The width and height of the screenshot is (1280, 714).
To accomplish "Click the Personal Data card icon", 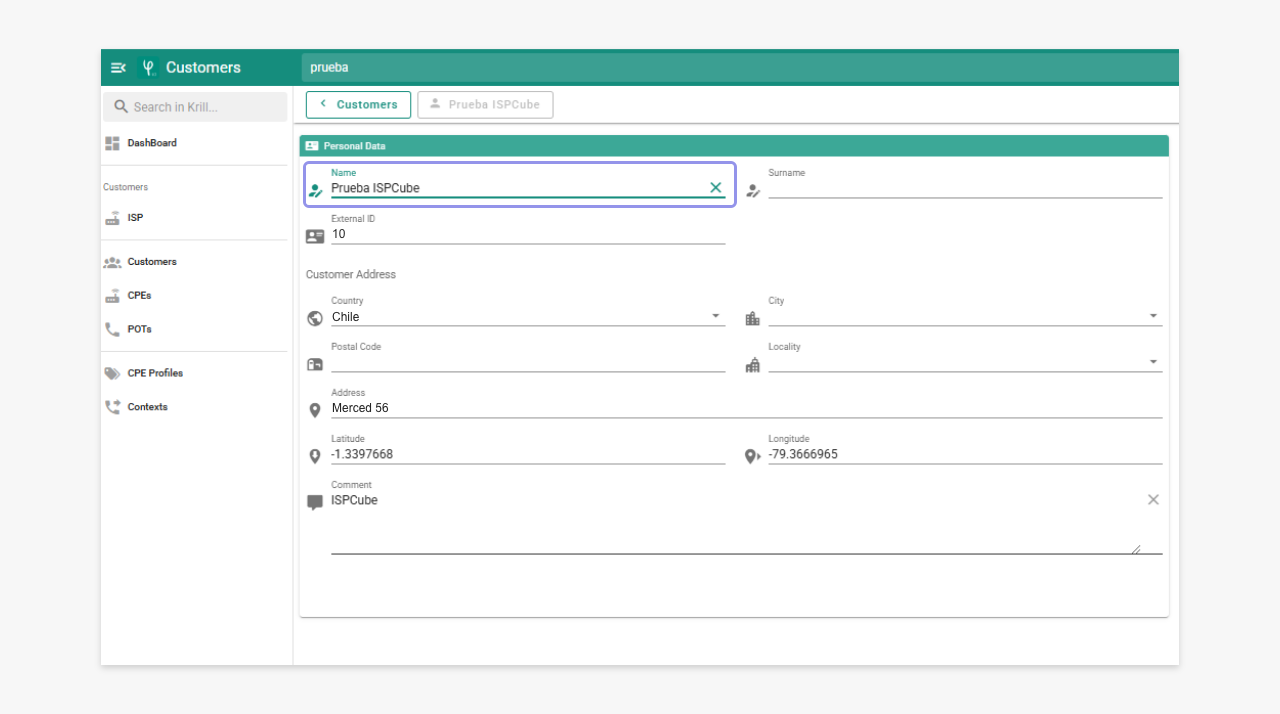I will (x=312, y=146).
